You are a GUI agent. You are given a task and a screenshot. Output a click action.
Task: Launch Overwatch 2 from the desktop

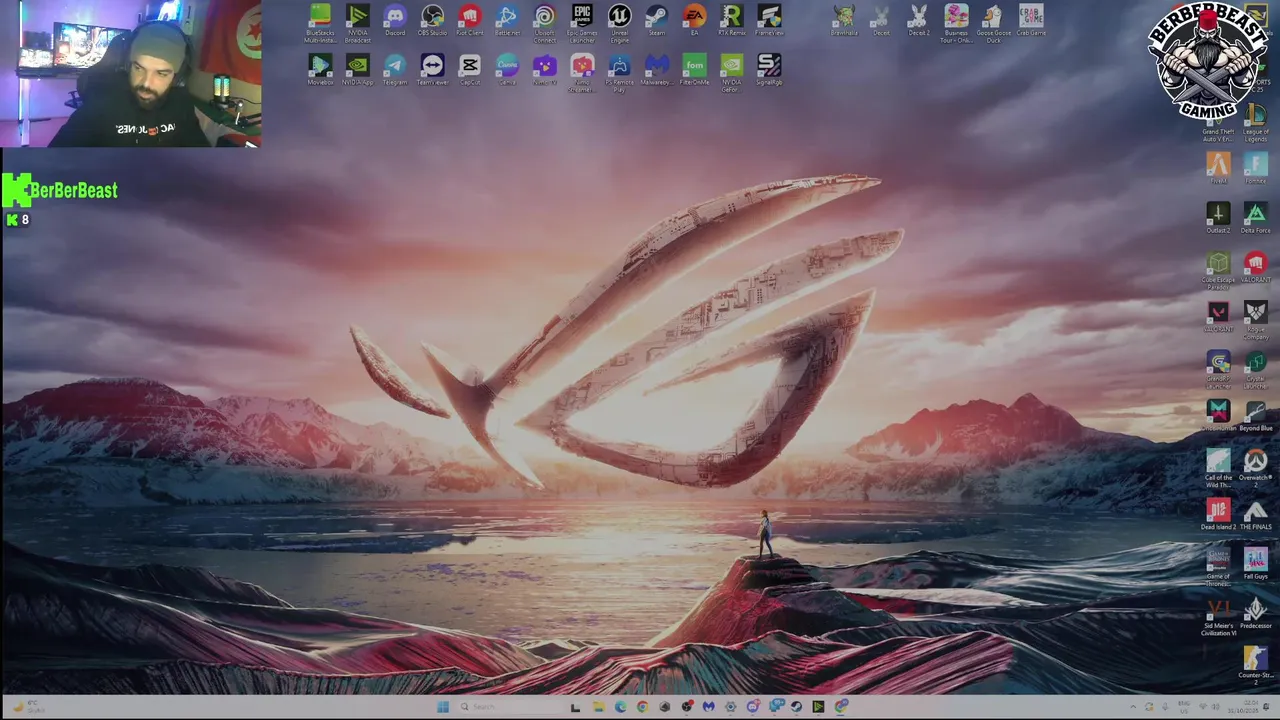(1256, 466)
